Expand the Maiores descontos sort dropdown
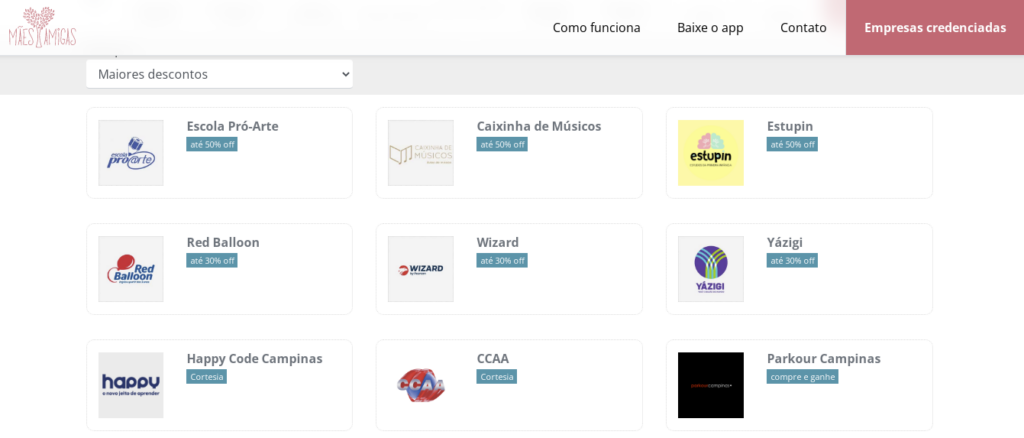Image resolution: width=1024 pixels, height=438 pixels. [219, 74]
